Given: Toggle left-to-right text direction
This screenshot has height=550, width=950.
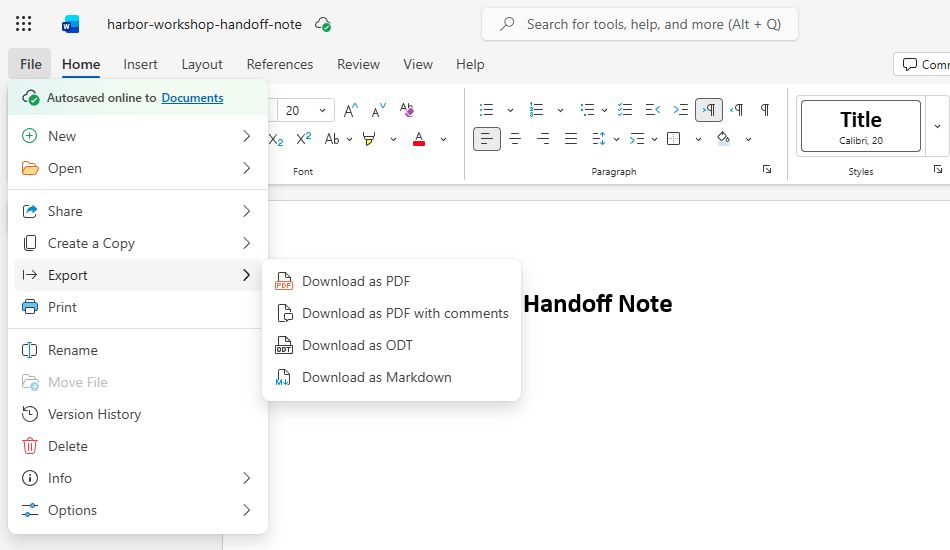Looking at the screenshot, I should click(709, 110).
